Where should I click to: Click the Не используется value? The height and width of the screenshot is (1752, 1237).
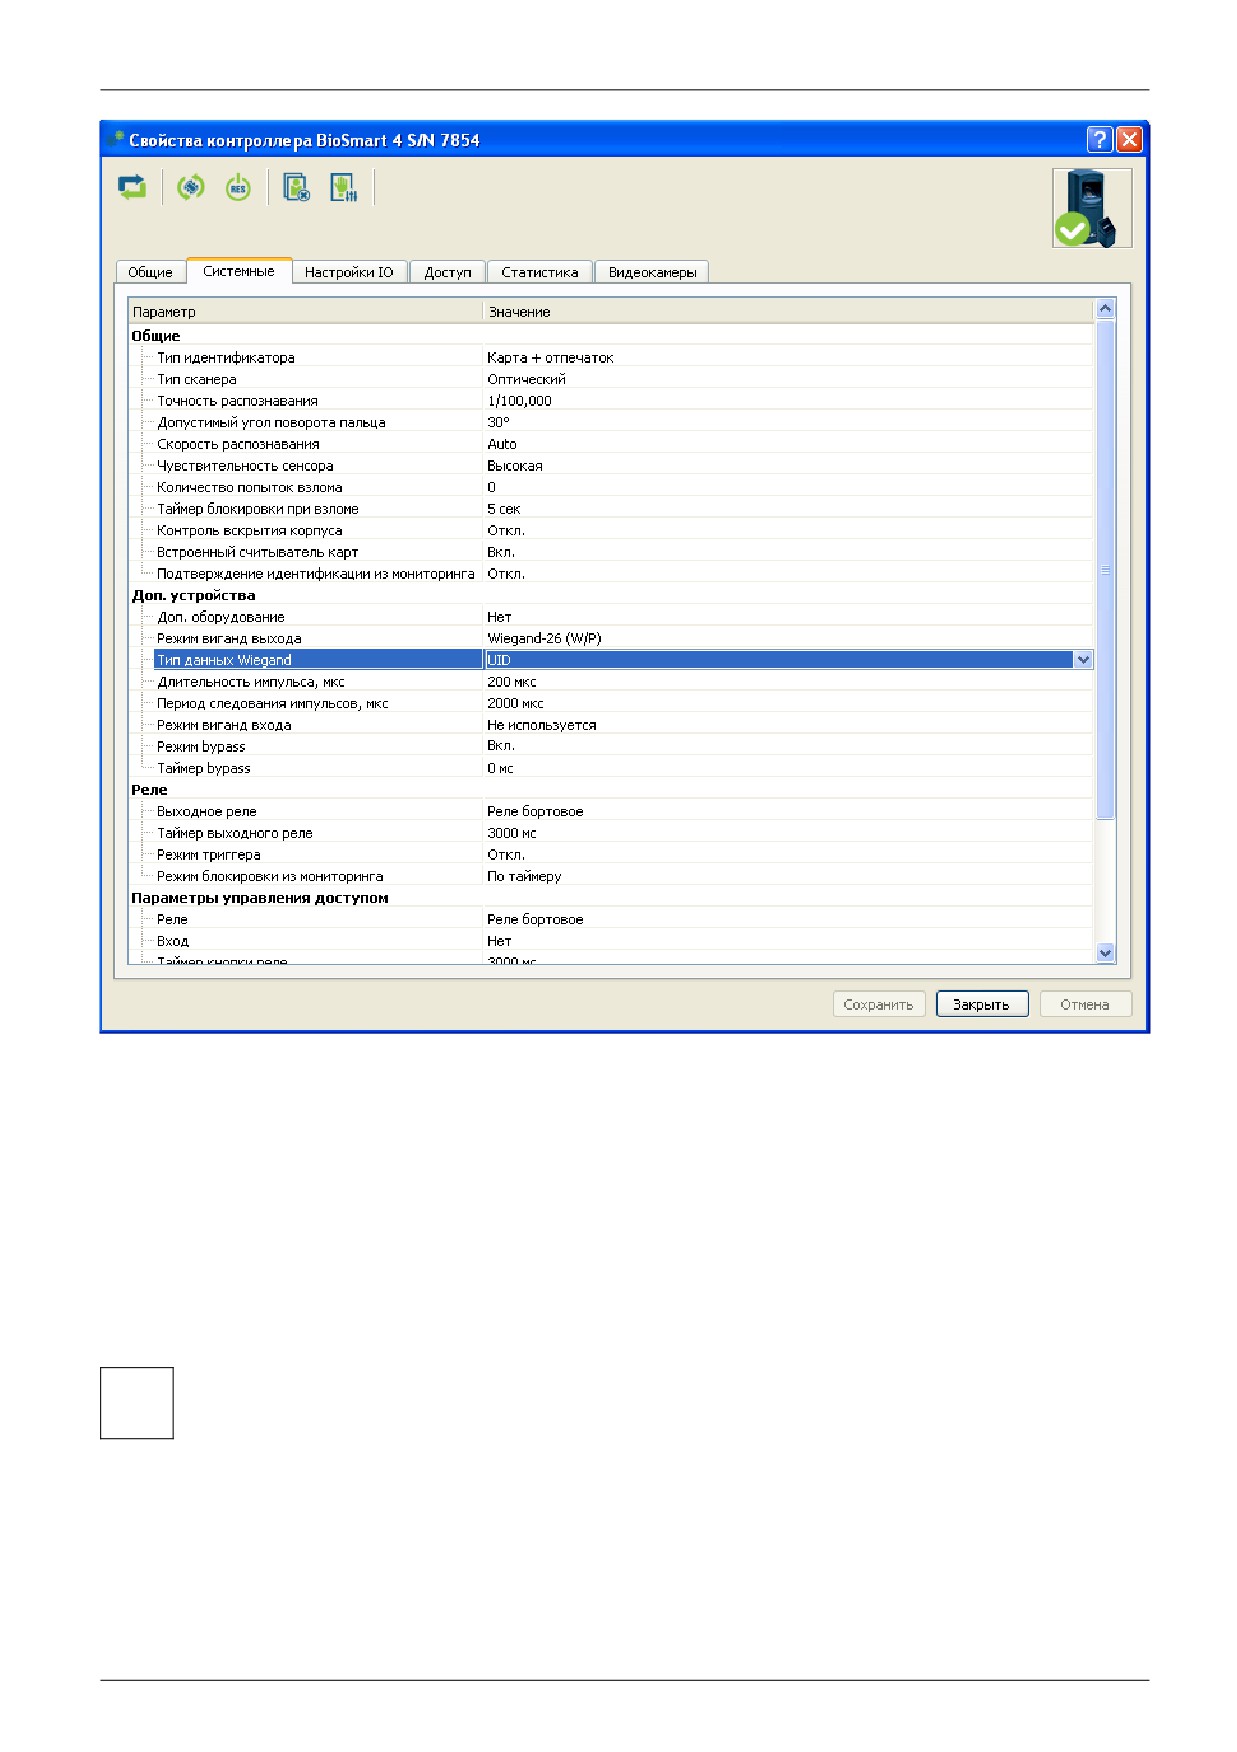point(541,725)
